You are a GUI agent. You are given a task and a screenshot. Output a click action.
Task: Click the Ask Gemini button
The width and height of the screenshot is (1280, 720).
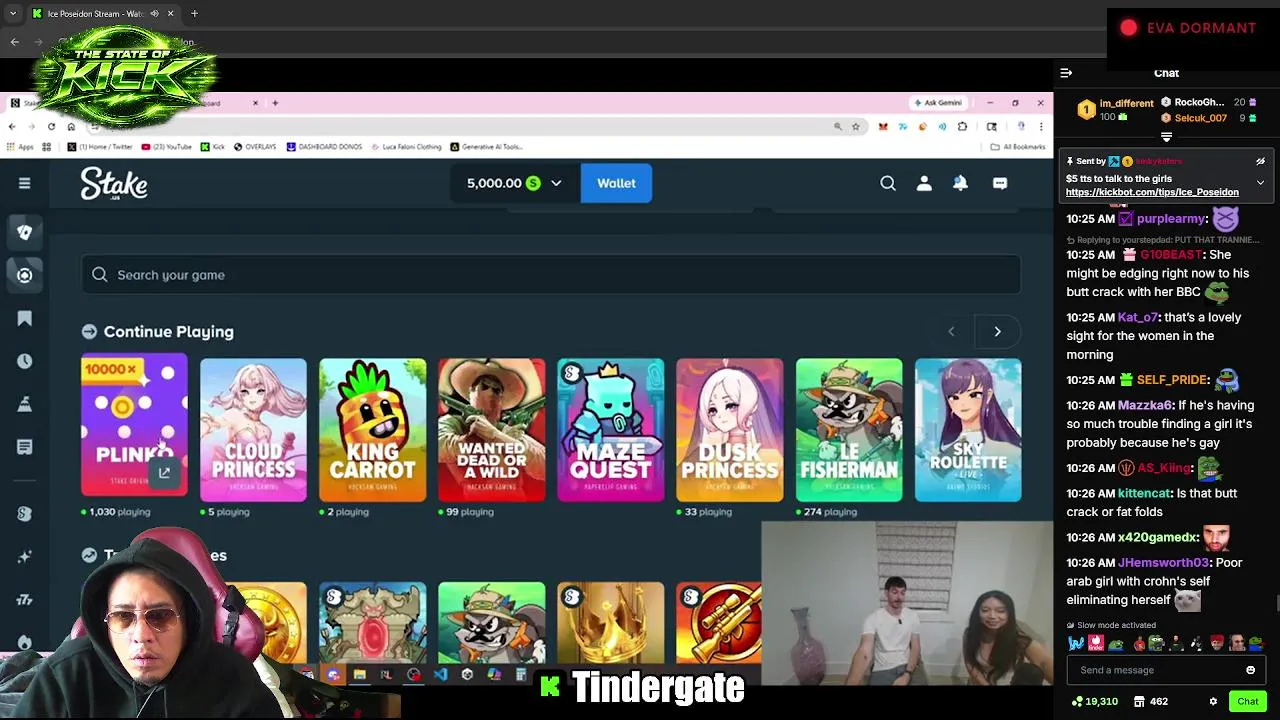[x=938, y=103]
